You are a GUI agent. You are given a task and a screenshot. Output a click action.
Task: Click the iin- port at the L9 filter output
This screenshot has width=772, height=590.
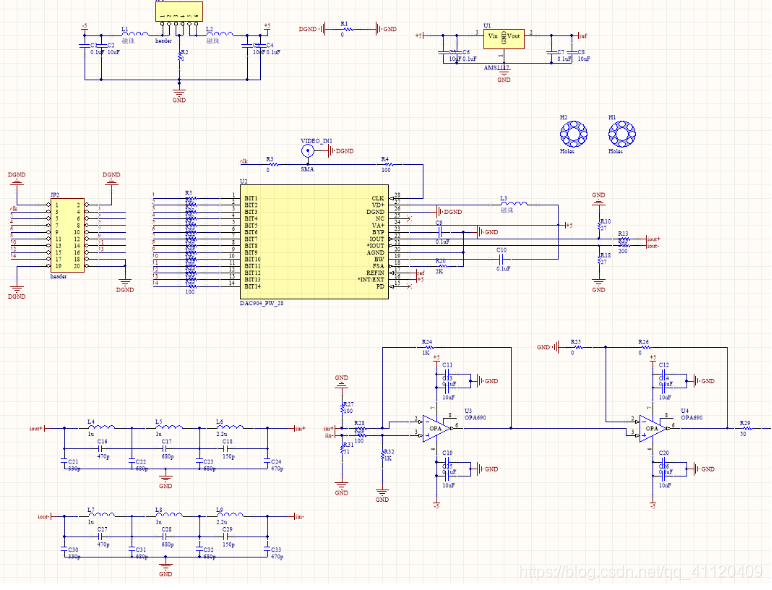(298, 517)
